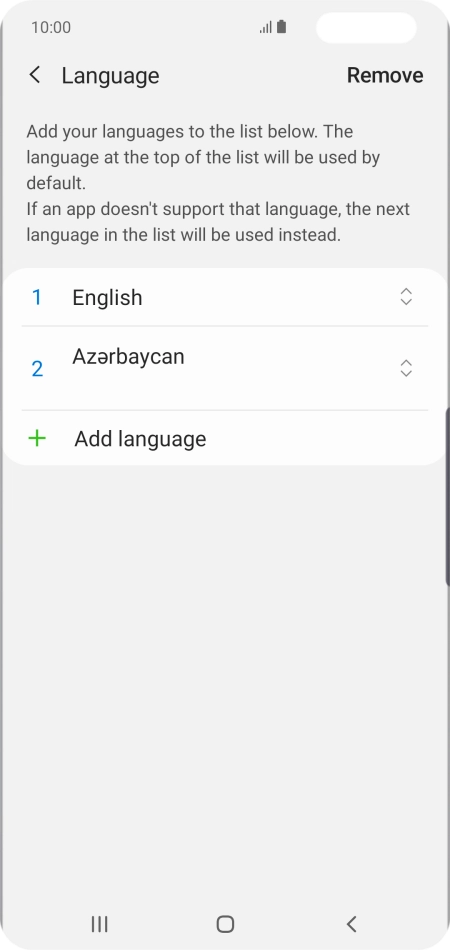Tap the edge panel handle on right side

click(x=447, y=497)
